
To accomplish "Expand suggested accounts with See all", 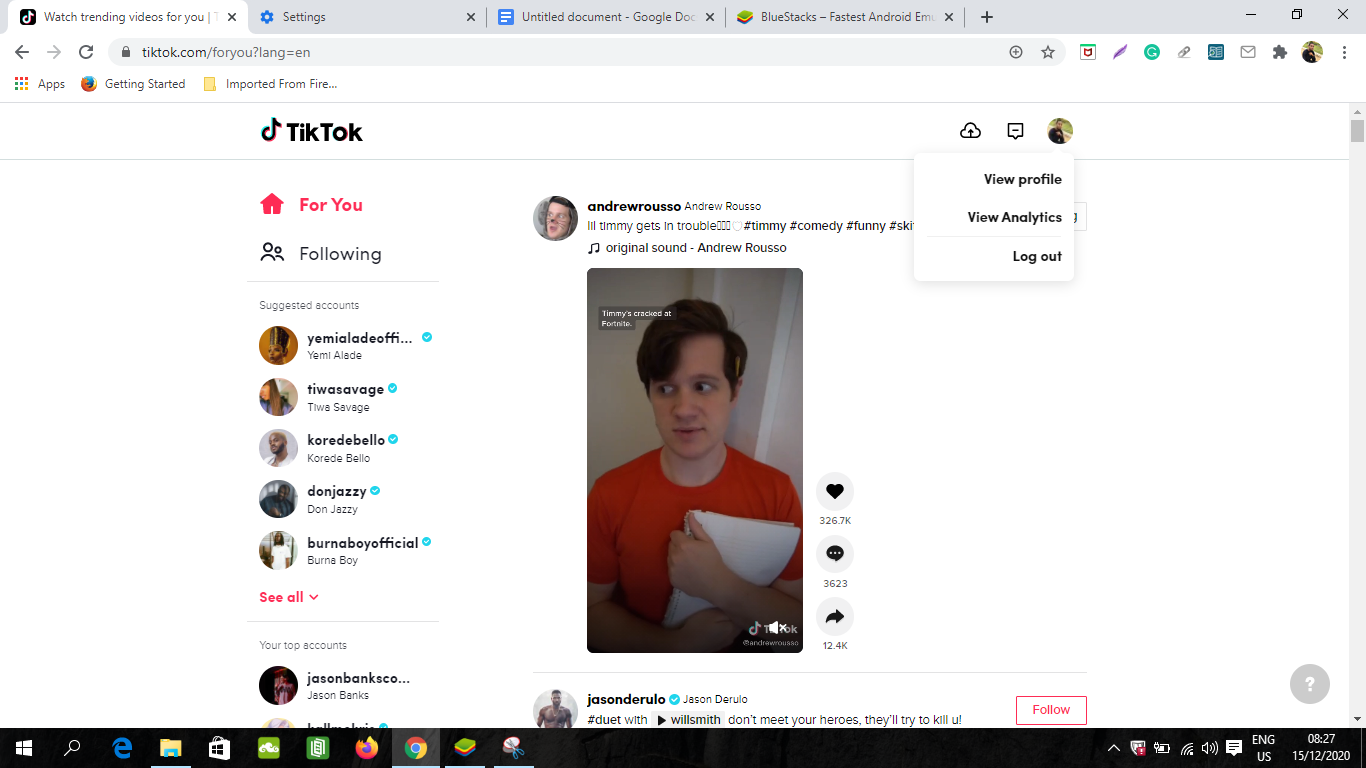I will 287,596.
